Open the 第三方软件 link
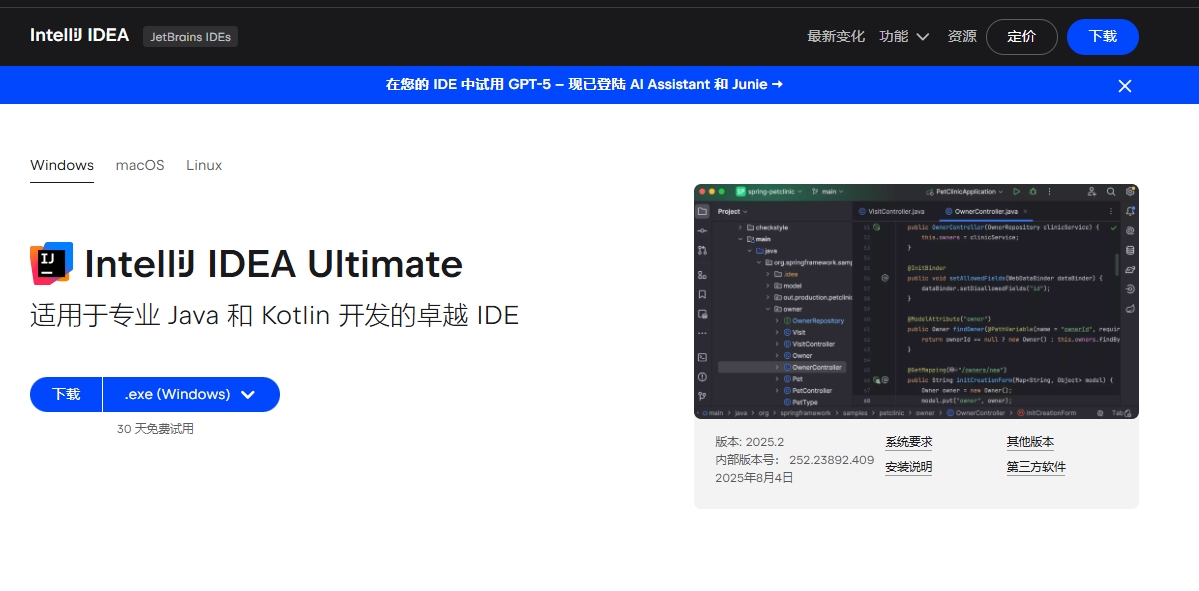Viewport: 1199px width, 591px height. click(x=1036, y=467)
